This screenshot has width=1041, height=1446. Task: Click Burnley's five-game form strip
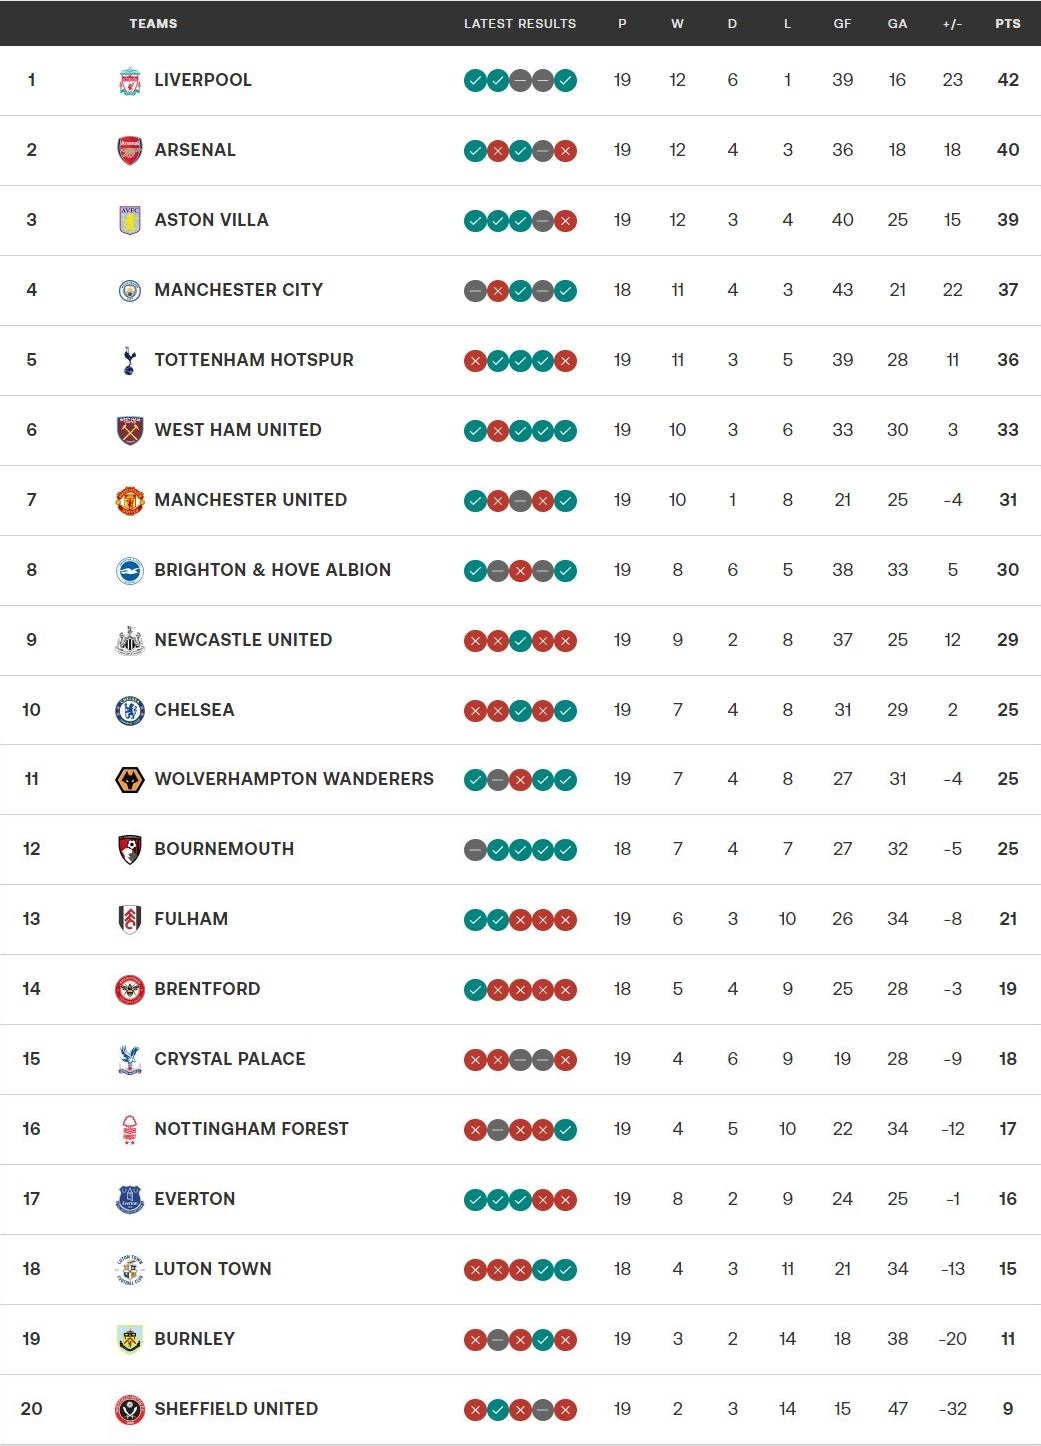pyautogui.click(x=519, y=1338)
